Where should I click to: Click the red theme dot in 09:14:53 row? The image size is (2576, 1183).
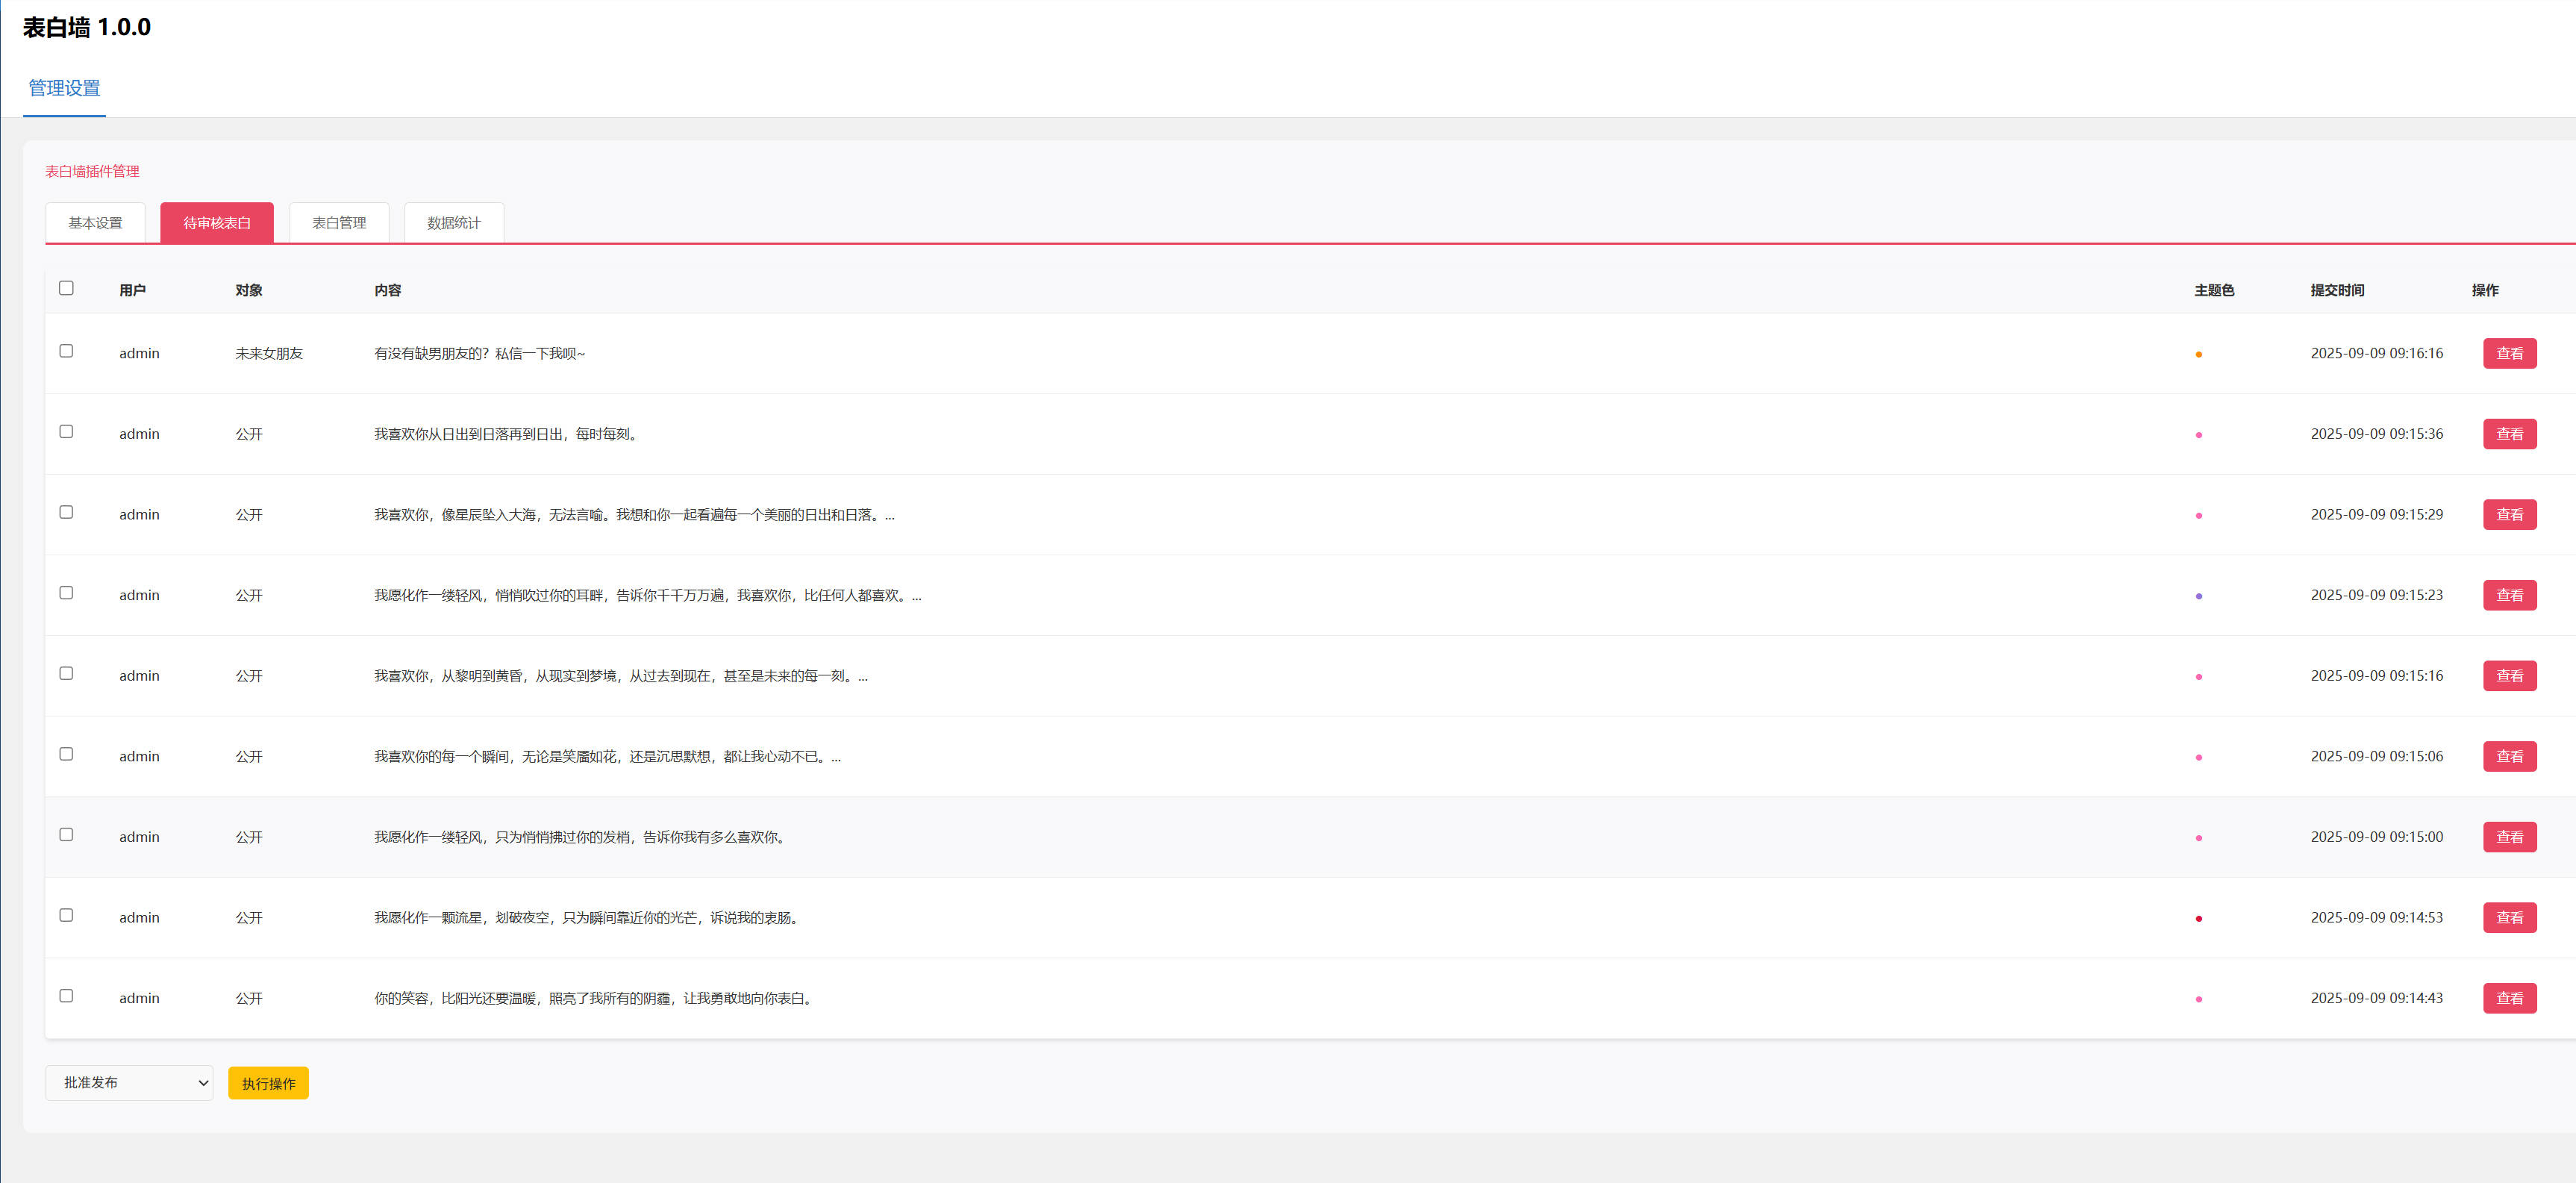pos(2198,918)
